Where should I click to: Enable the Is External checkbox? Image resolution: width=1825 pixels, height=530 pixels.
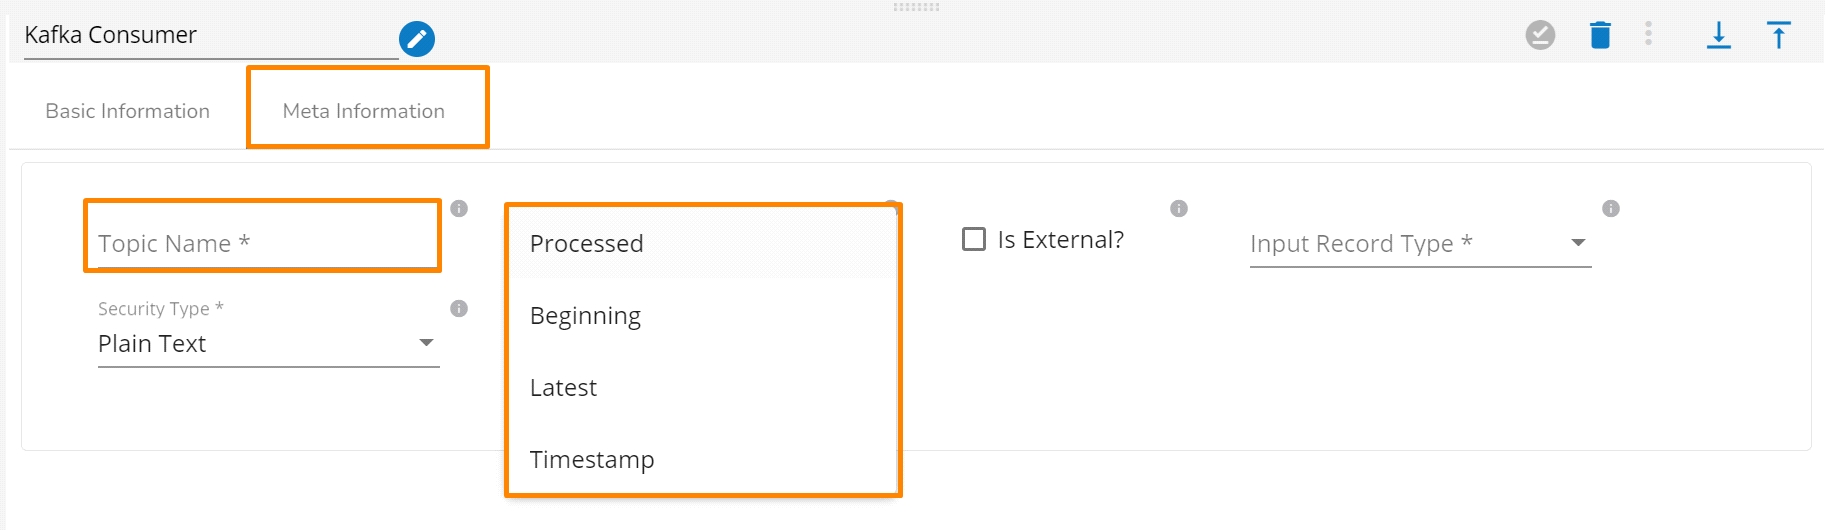pyautogui.click(x=973, y=239)
